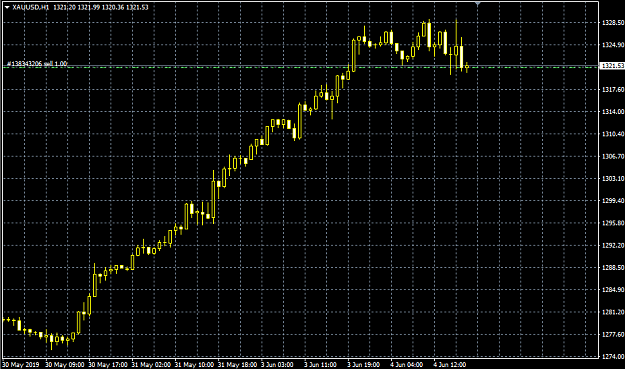Click the 1284.90 price axis label

click(x=613, y=290)
